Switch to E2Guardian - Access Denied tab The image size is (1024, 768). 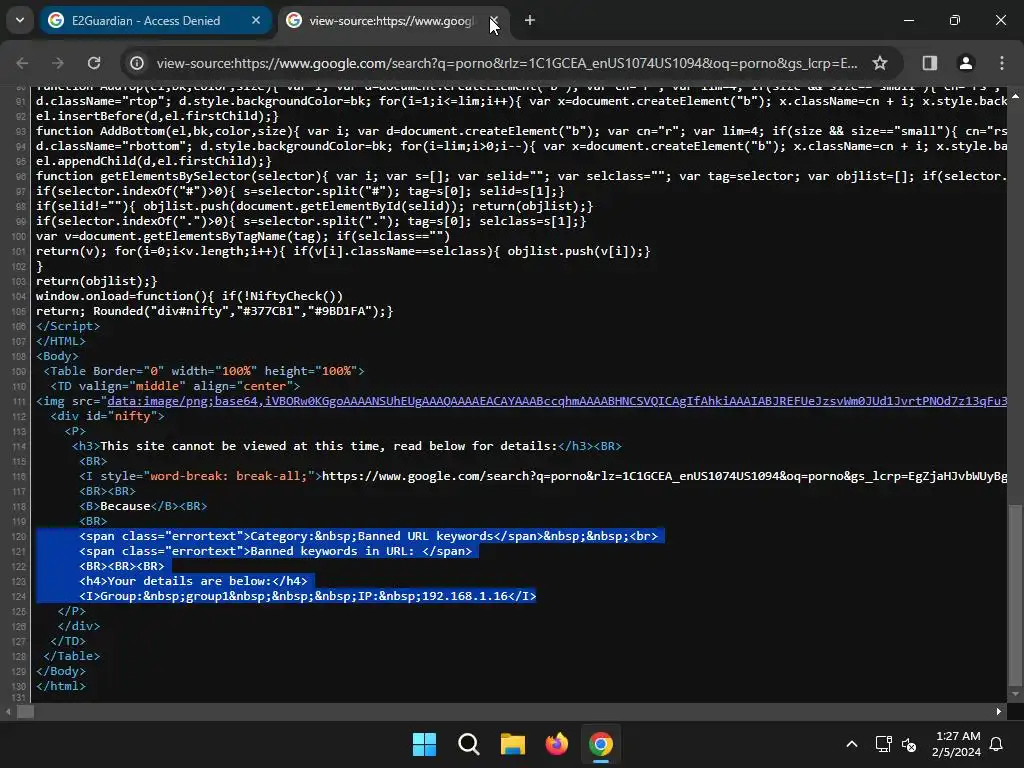click(155, 21)
